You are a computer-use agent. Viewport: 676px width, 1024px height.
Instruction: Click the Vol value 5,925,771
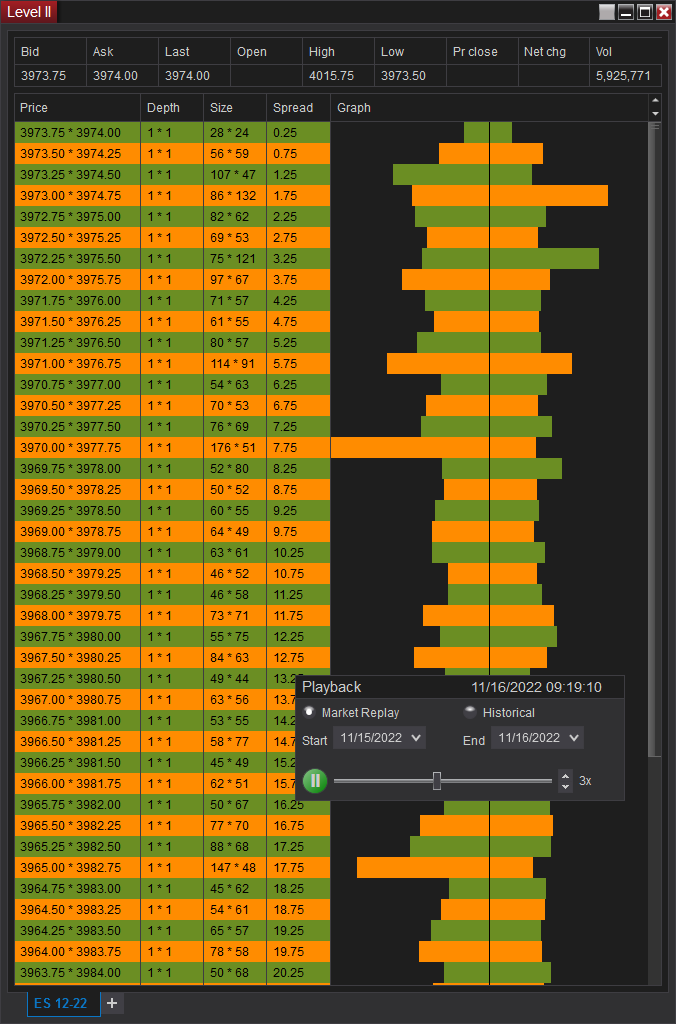tap(623, 76)
